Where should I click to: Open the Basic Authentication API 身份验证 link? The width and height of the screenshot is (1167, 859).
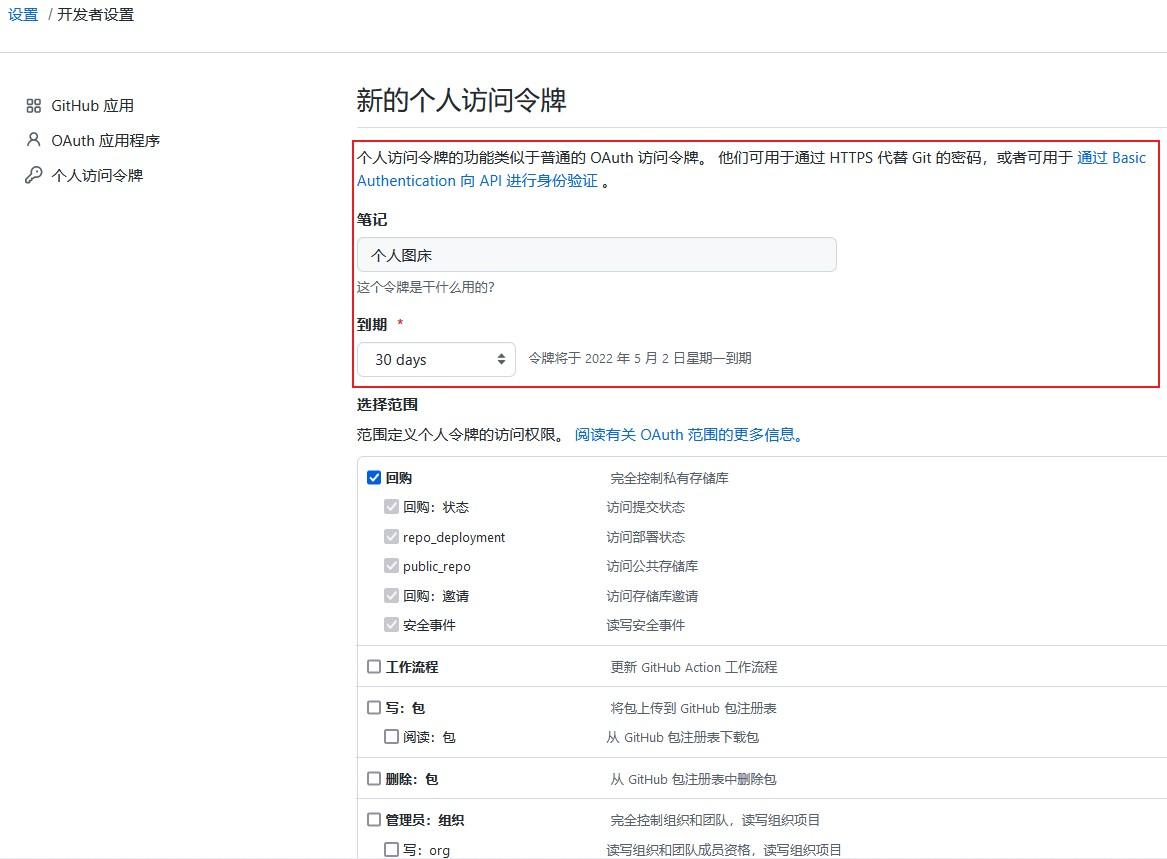coord(477,181)
